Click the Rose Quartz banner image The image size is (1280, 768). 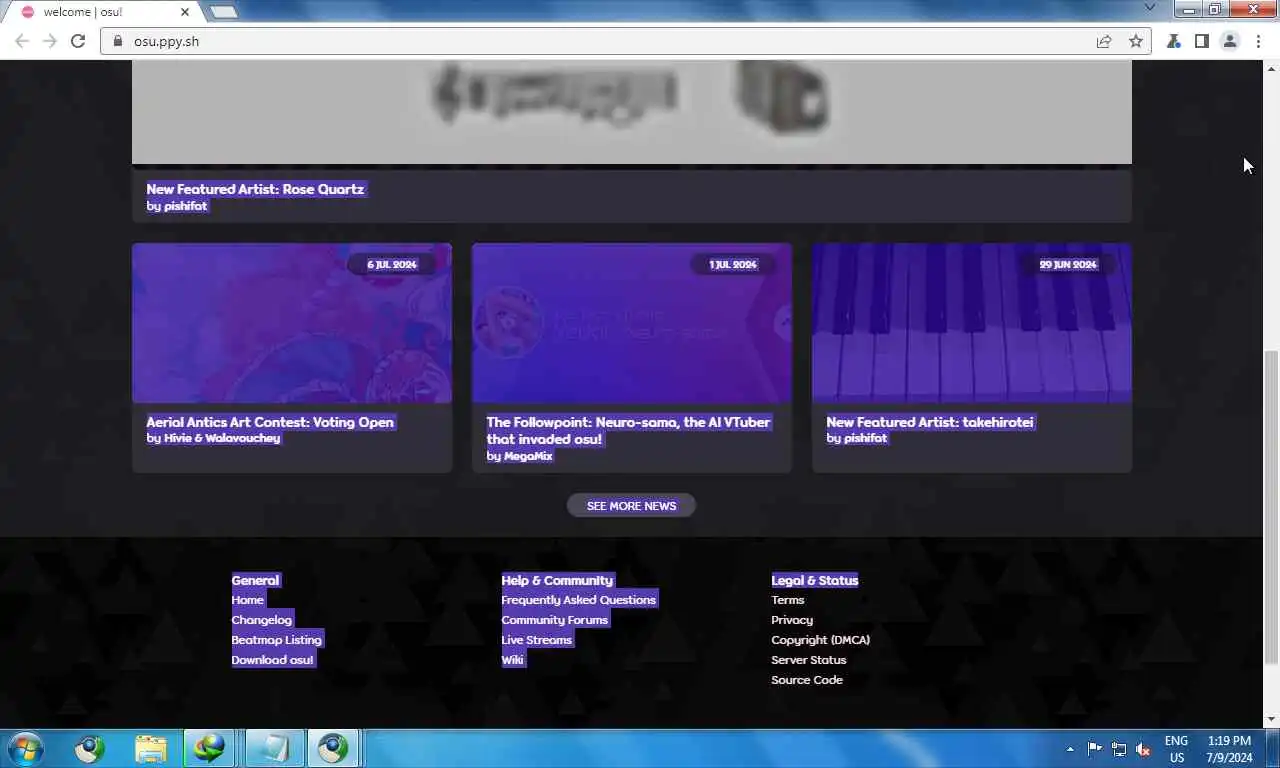pyautogui.click(x=632, y=112)
